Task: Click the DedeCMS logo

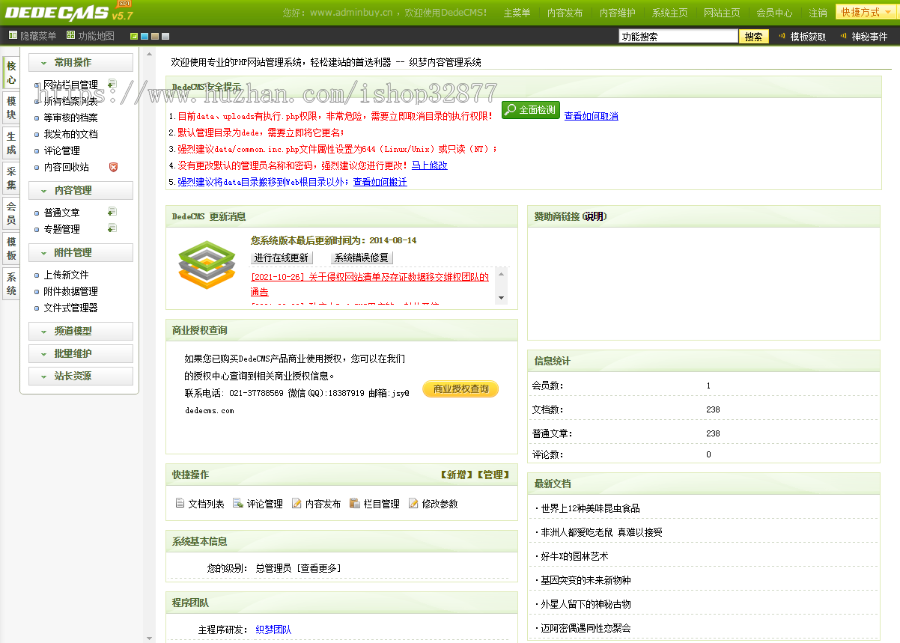Action: 69,12
